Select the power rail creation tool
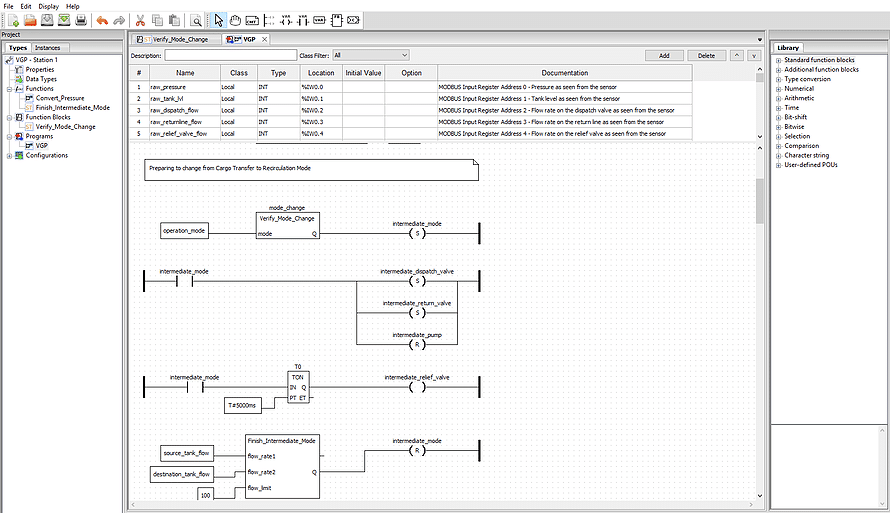 click(x=269, y=20)
